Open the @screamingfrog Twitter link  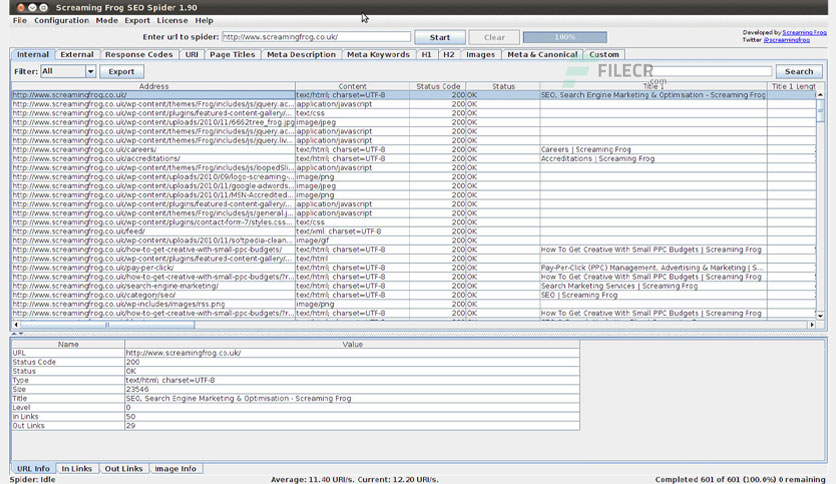click(786, 40)
